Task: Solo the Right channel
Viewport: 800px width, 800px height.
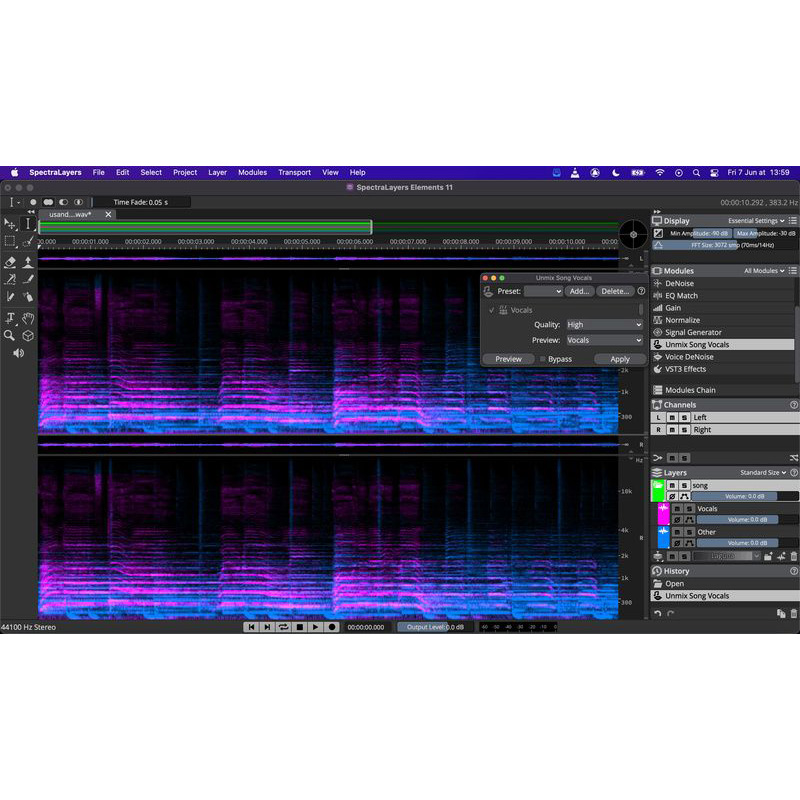Action: coord(684,430)
